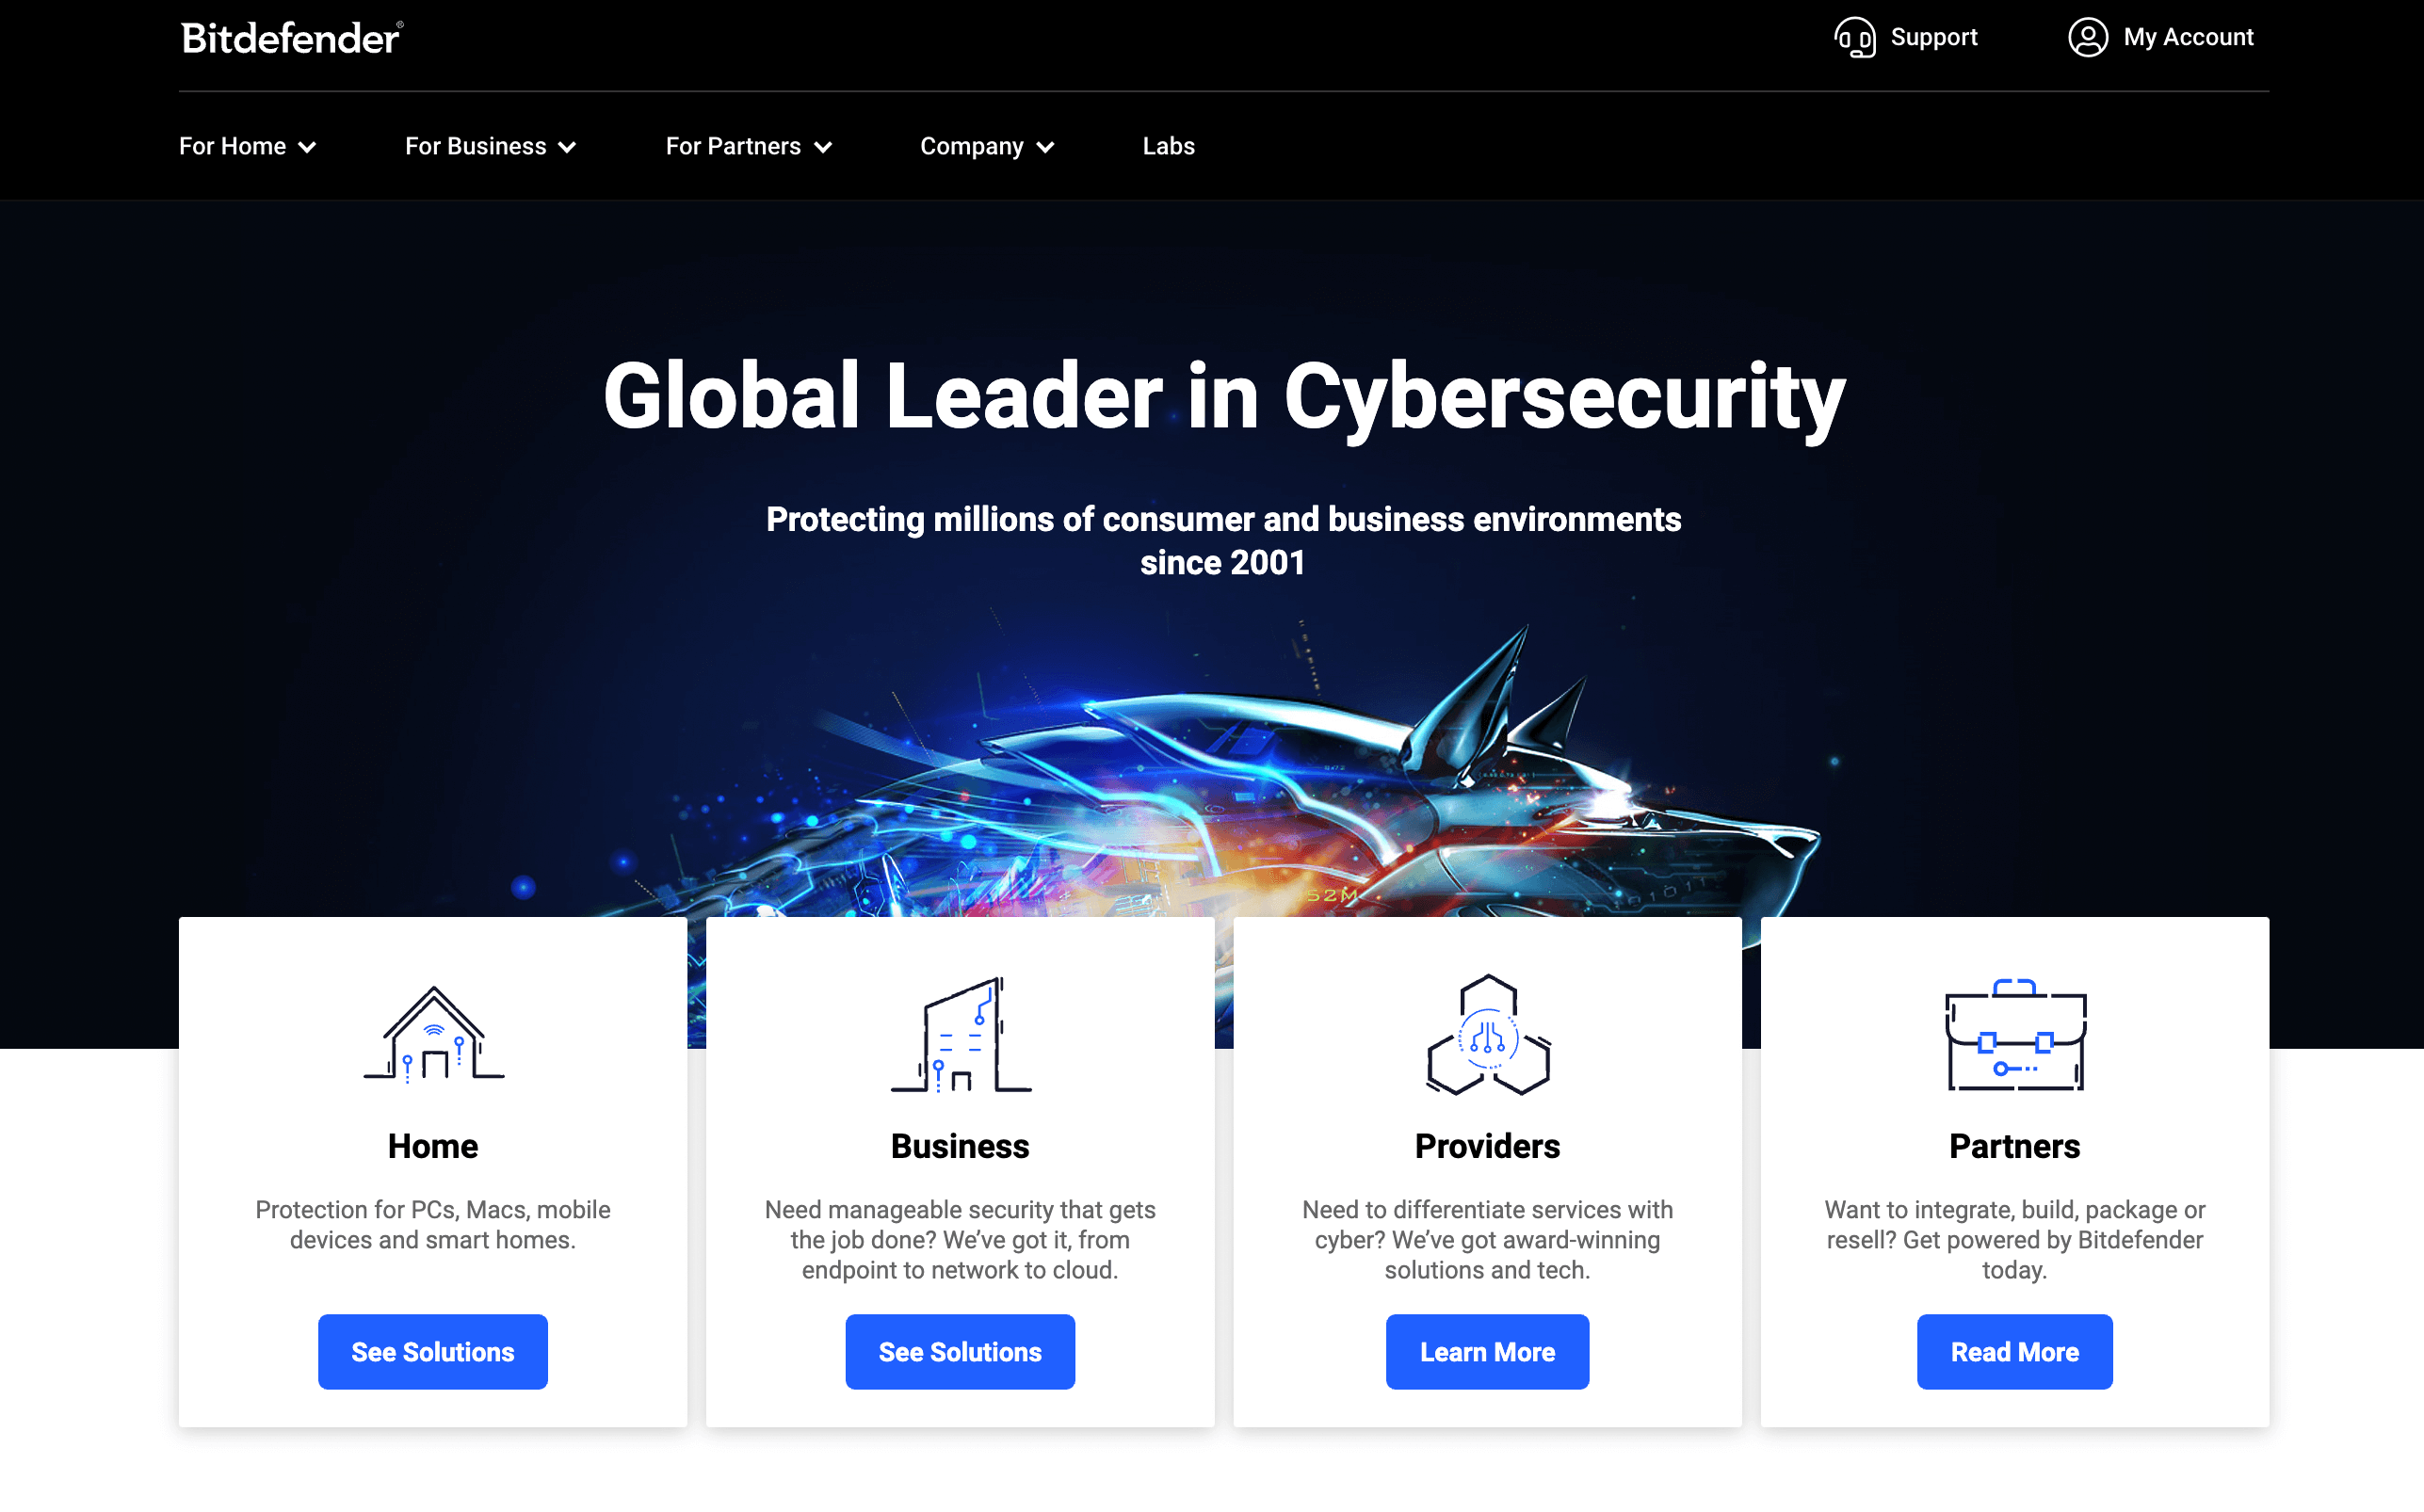Expand the For Home dropdown menu

coord(247,146)
